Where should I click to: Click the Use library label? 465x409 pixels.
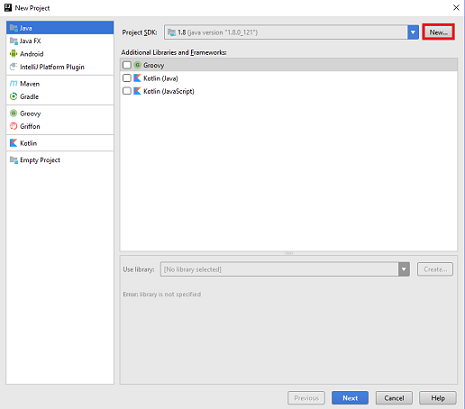point(139,269)
